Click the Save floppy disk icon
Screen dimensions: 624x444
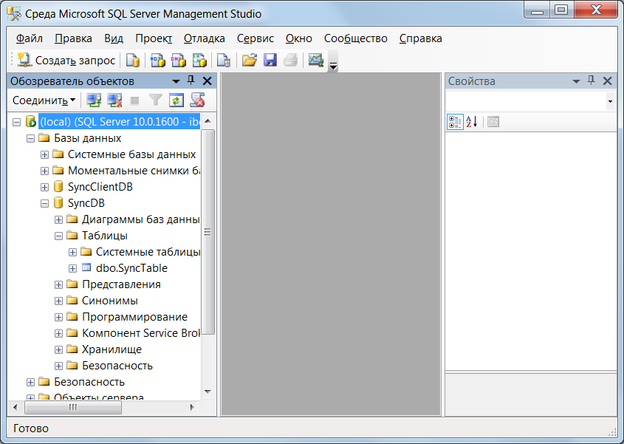point(270,60)
